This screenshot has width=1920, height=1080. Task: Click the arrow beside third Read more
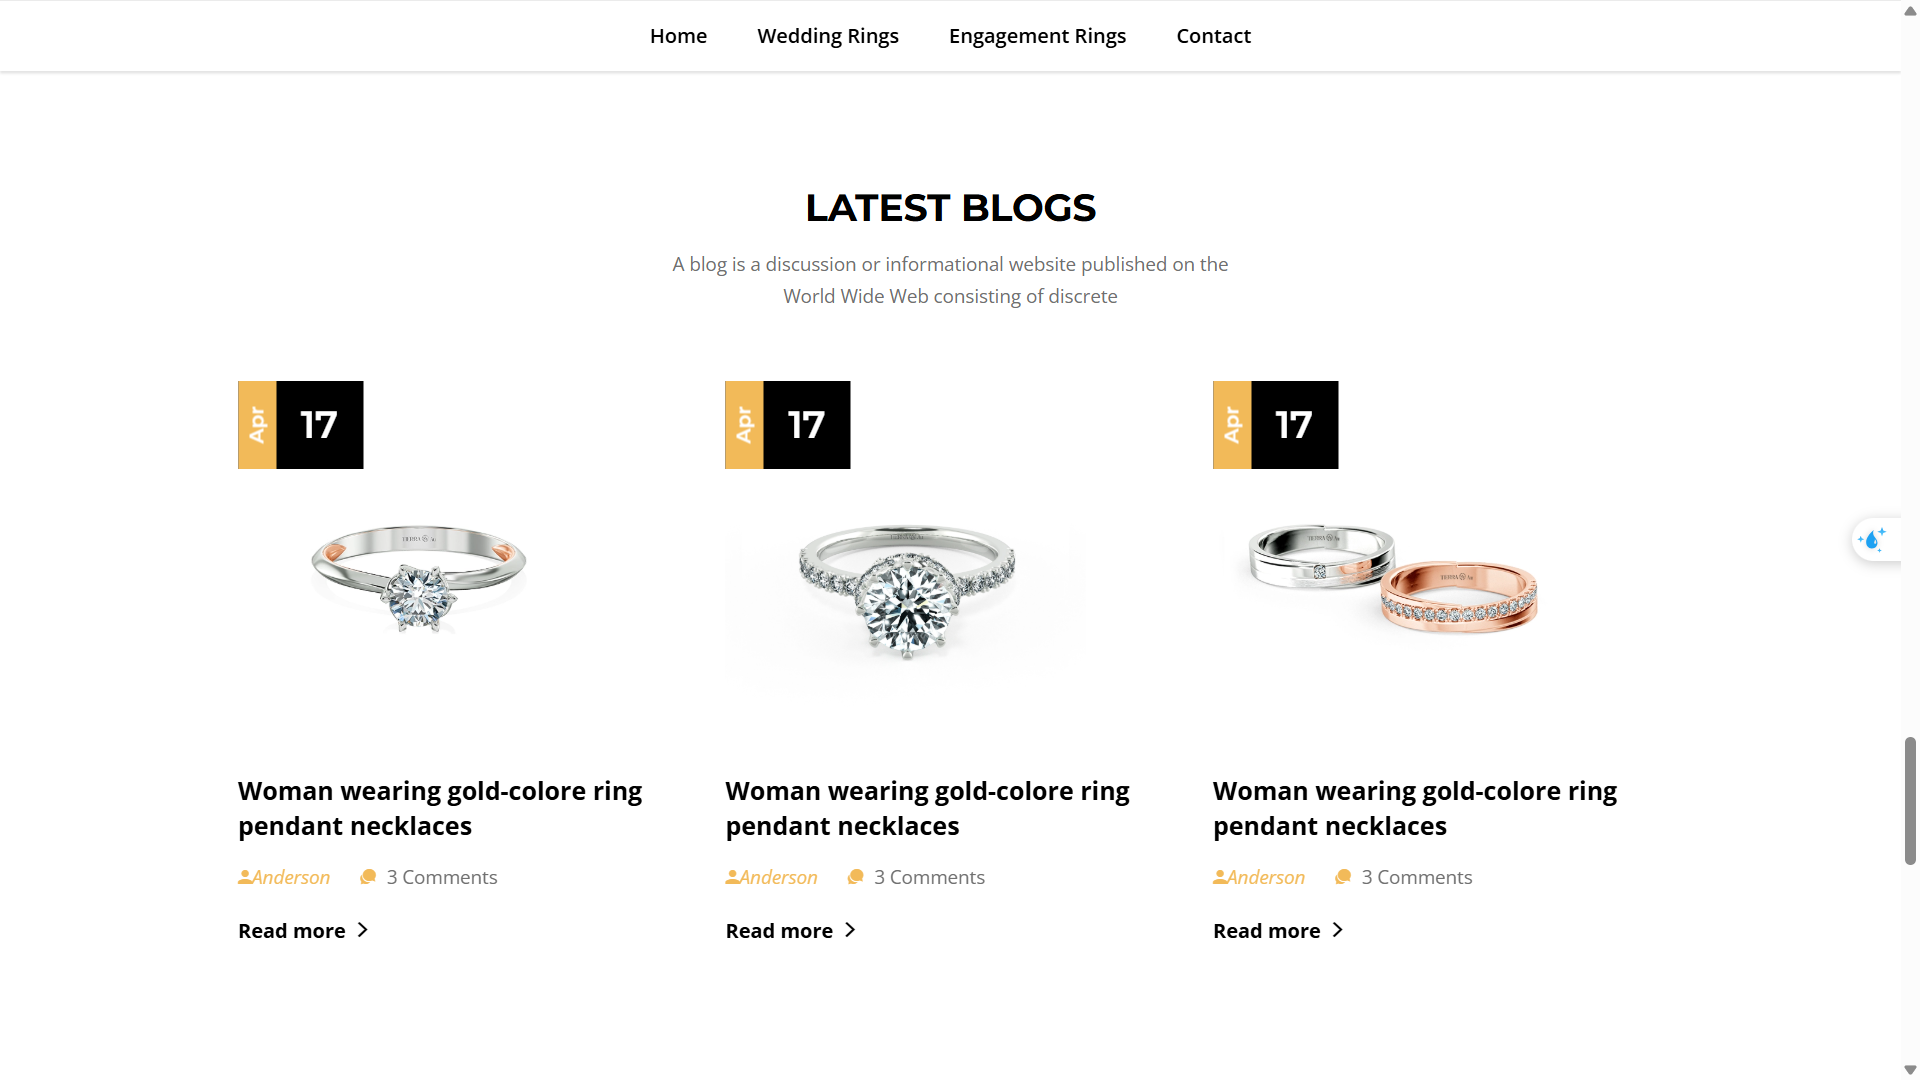tap(1338, 930)
